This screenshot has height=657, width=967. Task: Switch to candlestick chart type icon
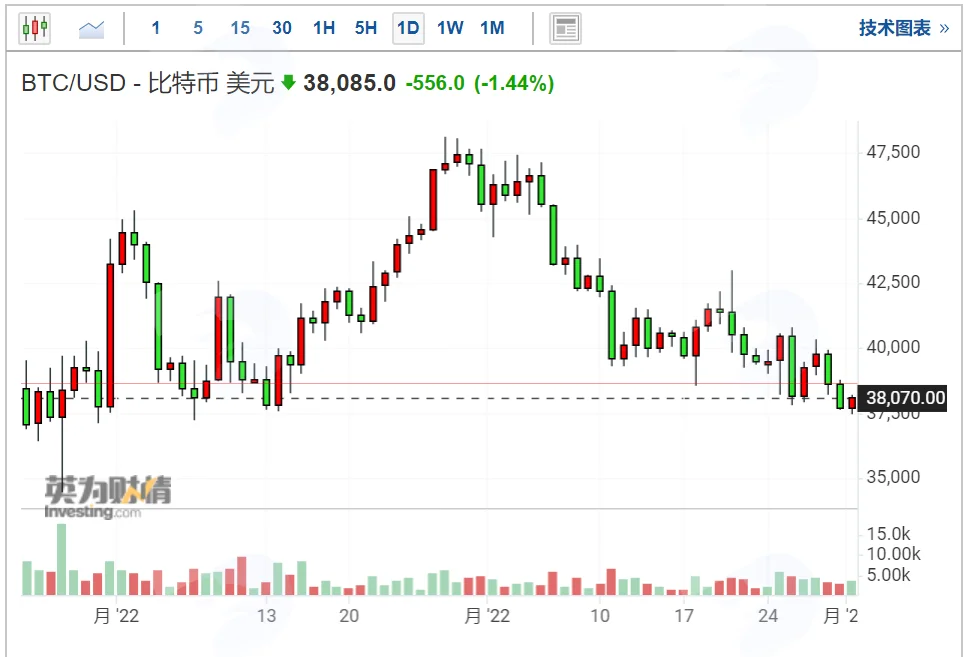coord(35,28)
